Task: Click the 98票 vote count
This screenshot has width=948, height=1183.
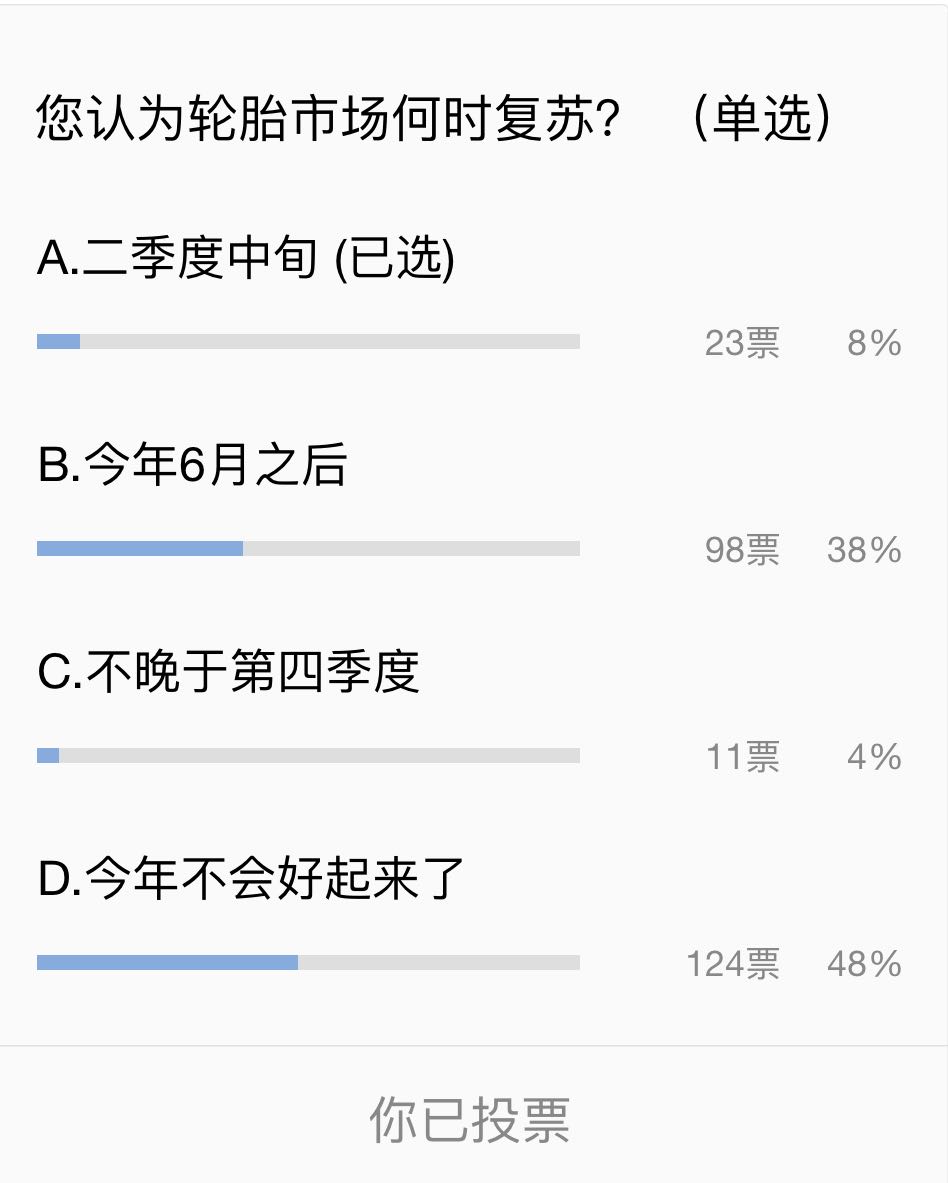Action: pos(742,550)
